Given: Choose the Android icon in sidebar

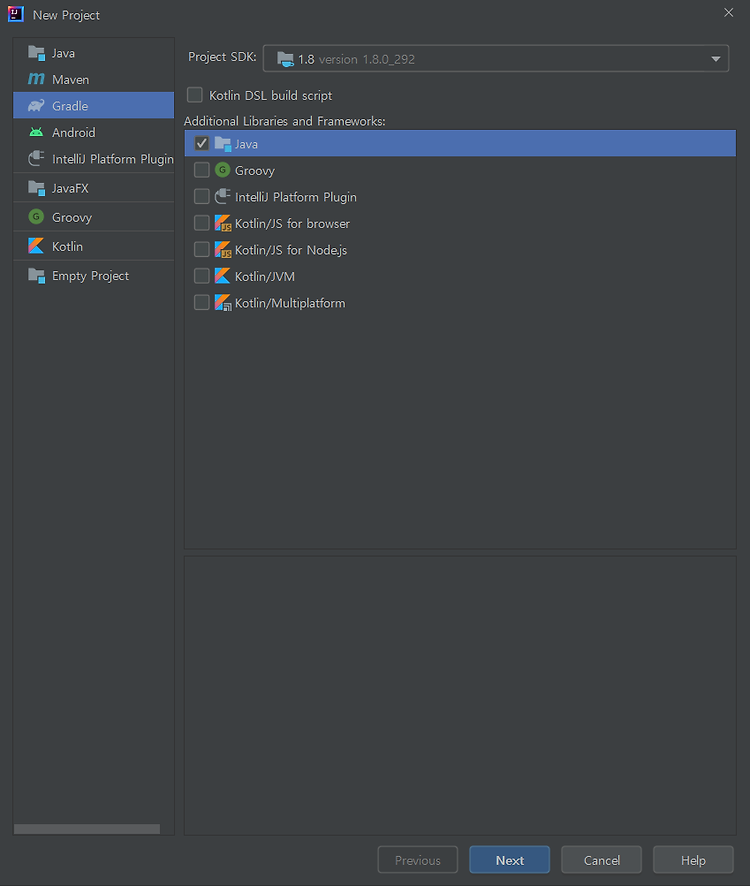Looking at the screenshot, I should click(36, 132).
